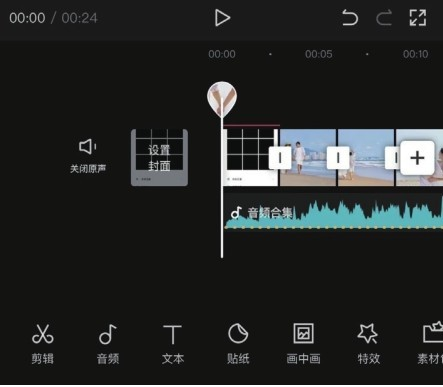
Task: Add a new clip with plus button
Action: pyautogui.click(x=417, y=158)
